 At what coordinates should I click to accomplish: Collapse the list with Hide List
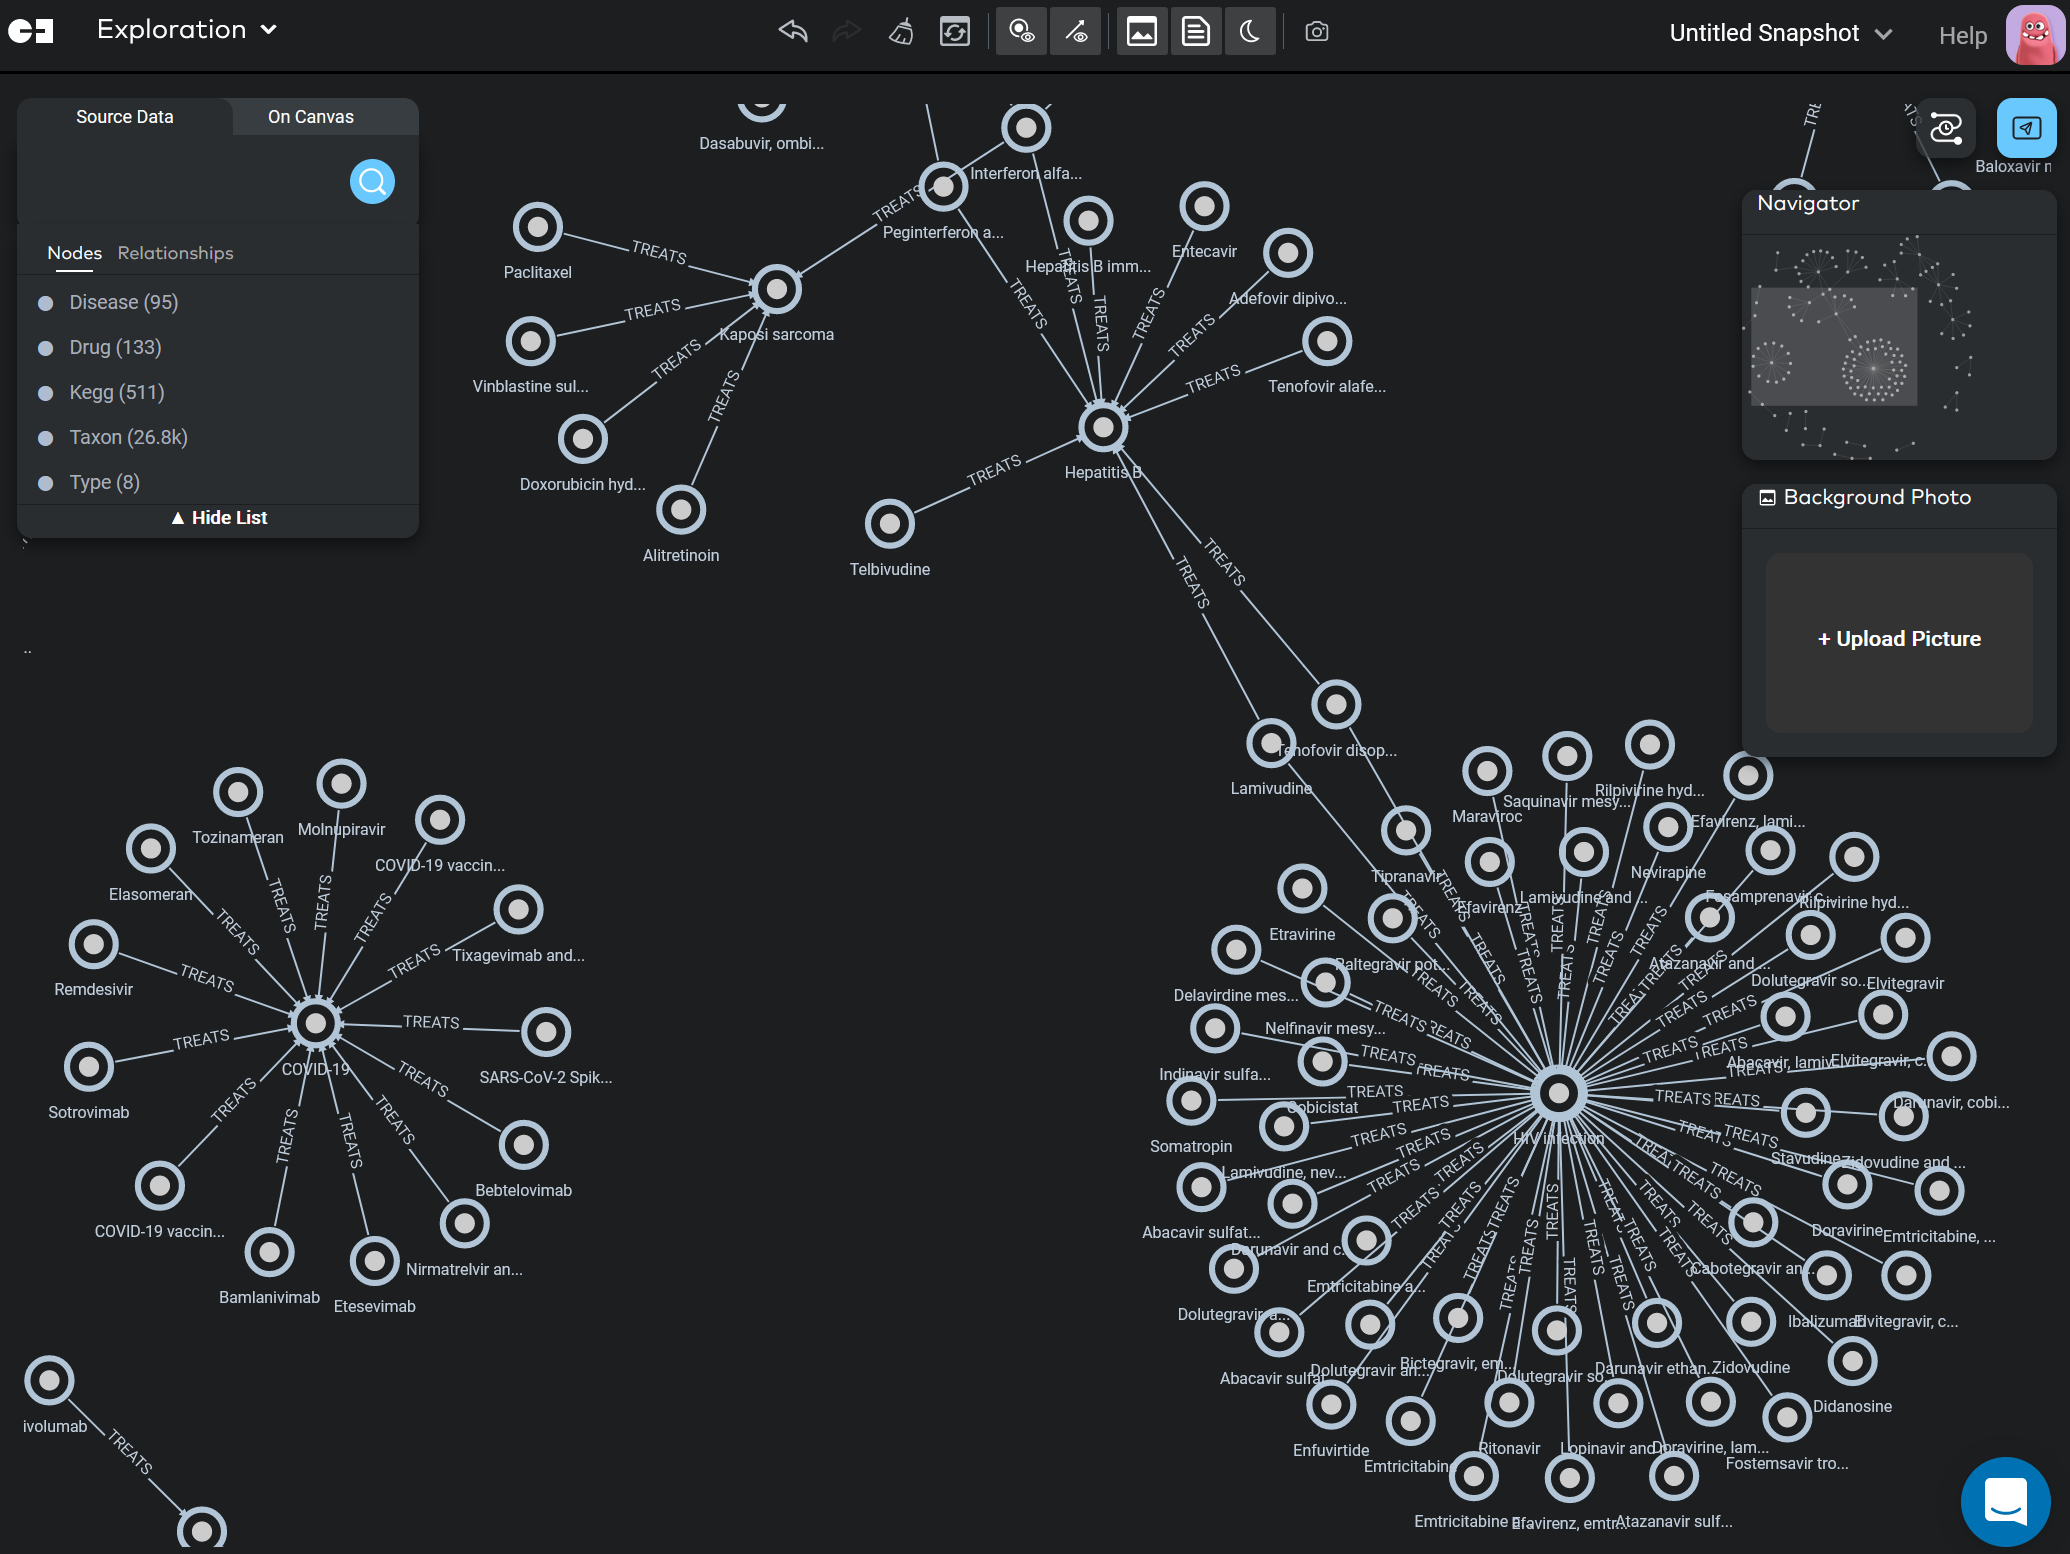[219, 518]
